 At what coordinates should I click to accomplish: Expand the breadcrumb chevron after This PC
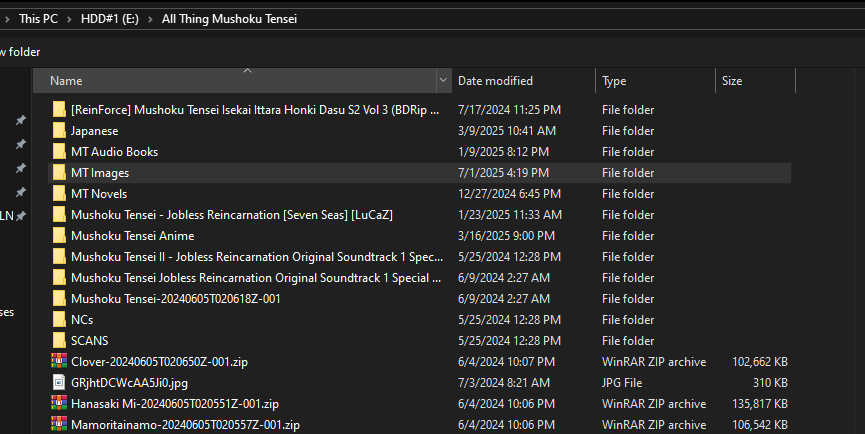(70, 19)
